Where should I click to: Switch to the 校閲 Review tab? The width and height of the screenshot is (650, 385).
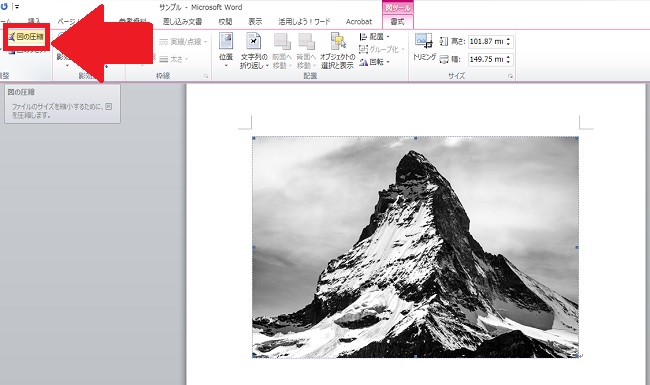pos(225,22)
